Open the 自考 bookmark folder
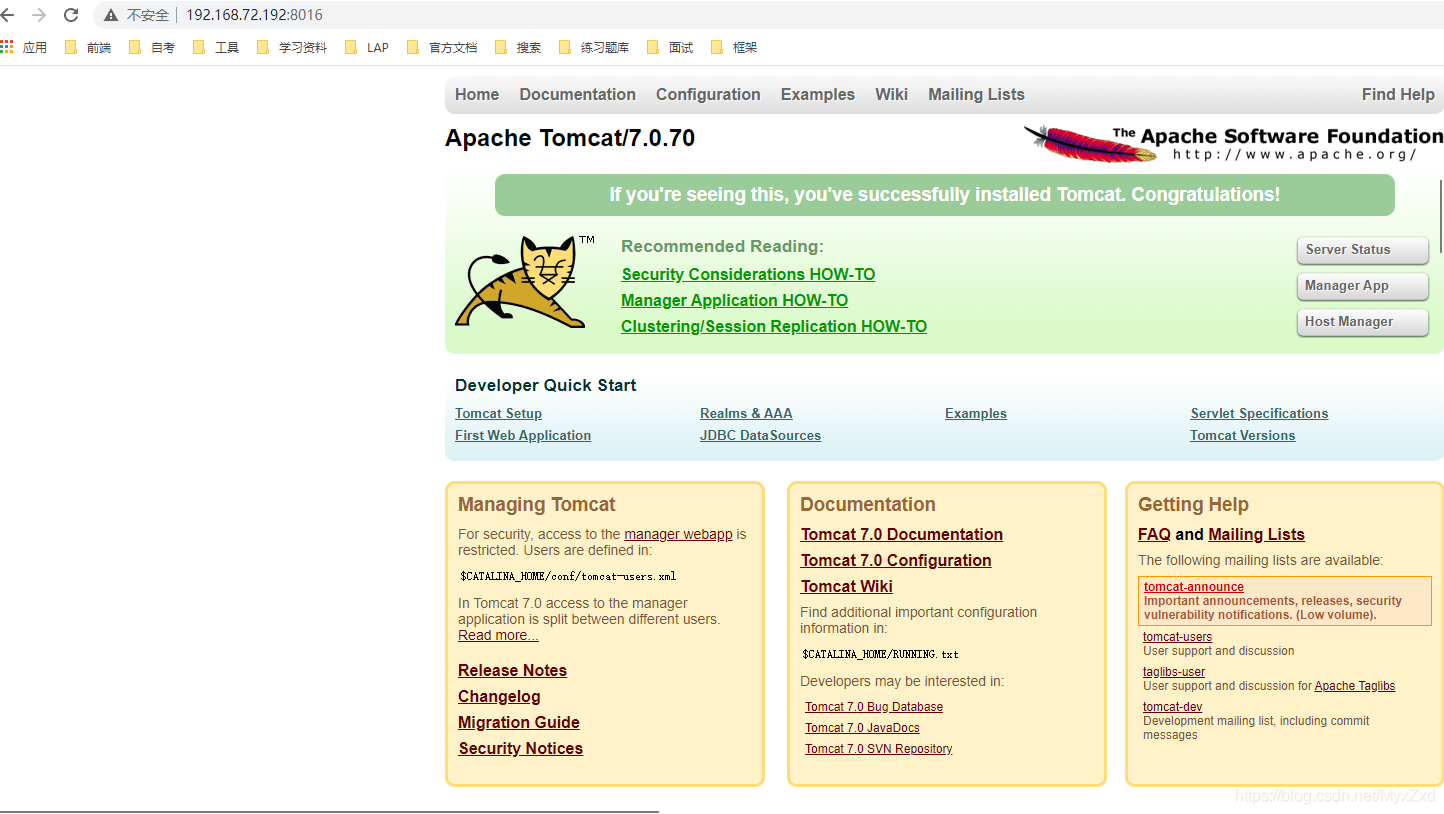 click(152, 47)
